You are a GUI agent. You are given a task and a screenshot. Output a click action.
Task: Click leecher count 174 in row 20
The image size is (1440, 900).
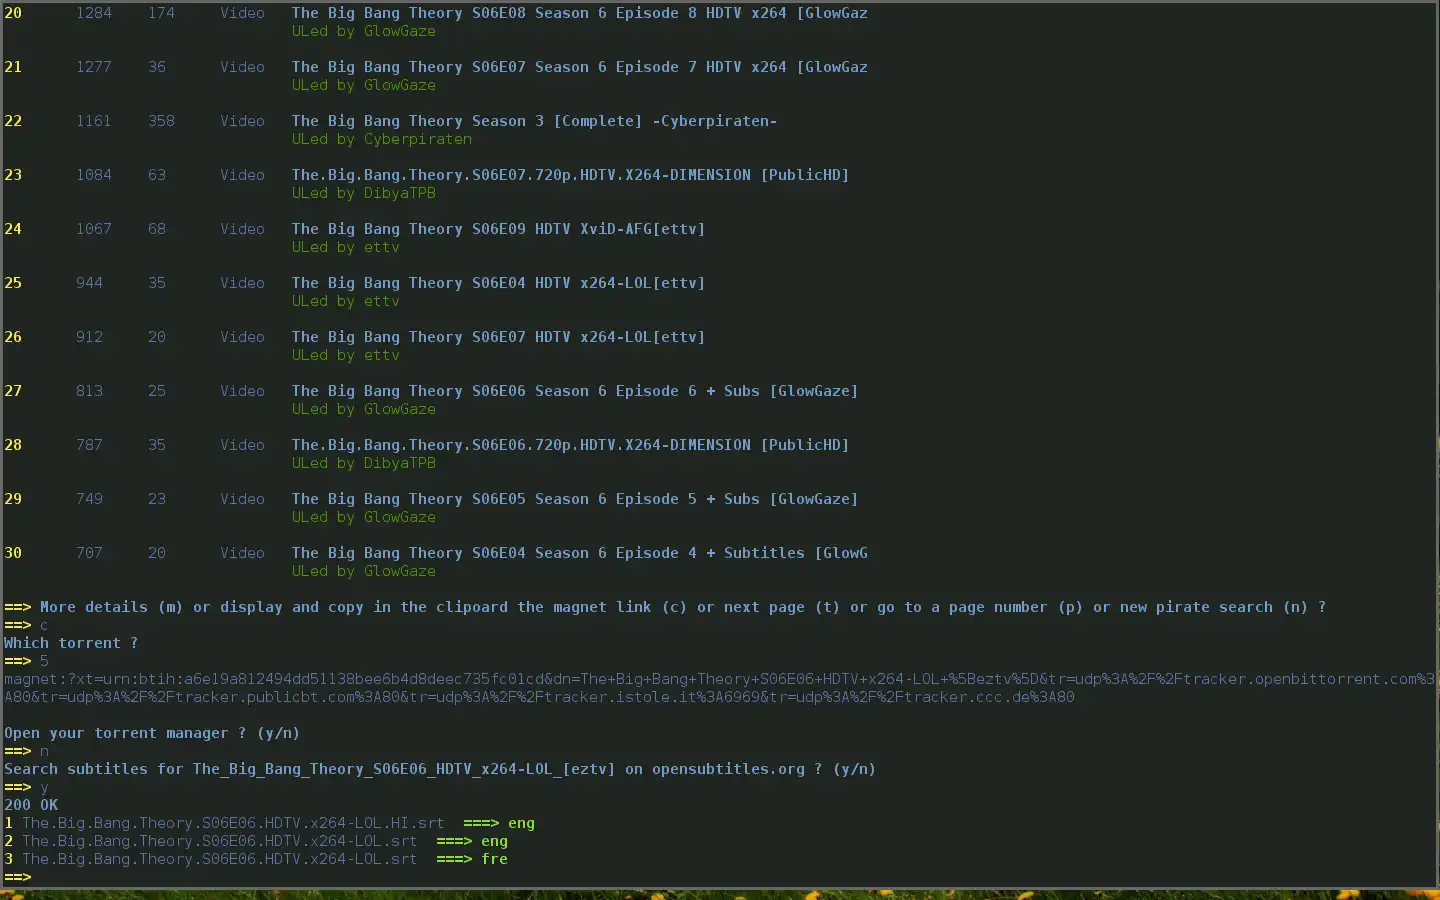pos(161,13)
